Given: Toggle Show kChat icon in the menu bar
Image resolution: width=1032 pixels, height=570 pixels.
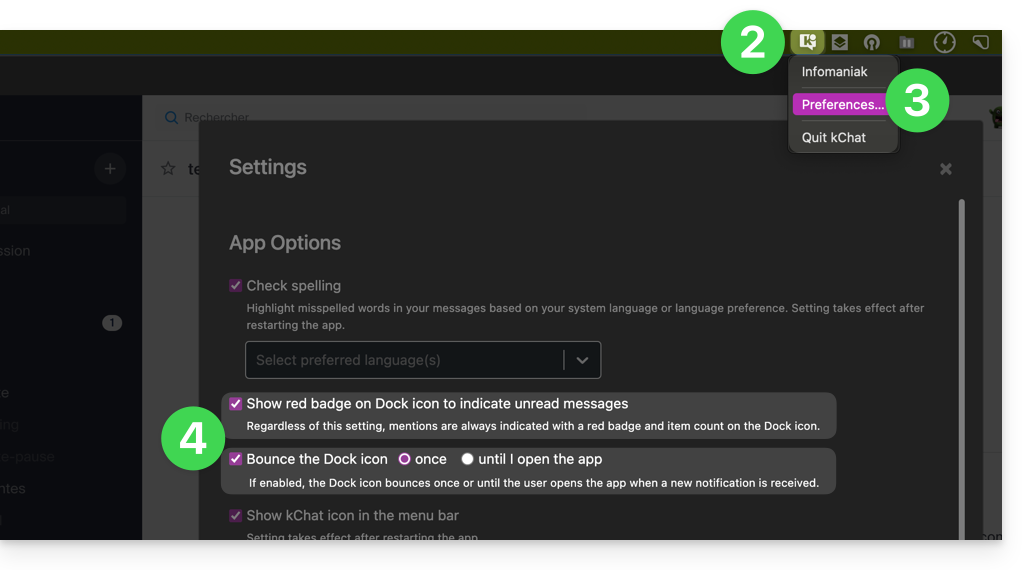Looking at the screenshot, I should click(236, 516).
